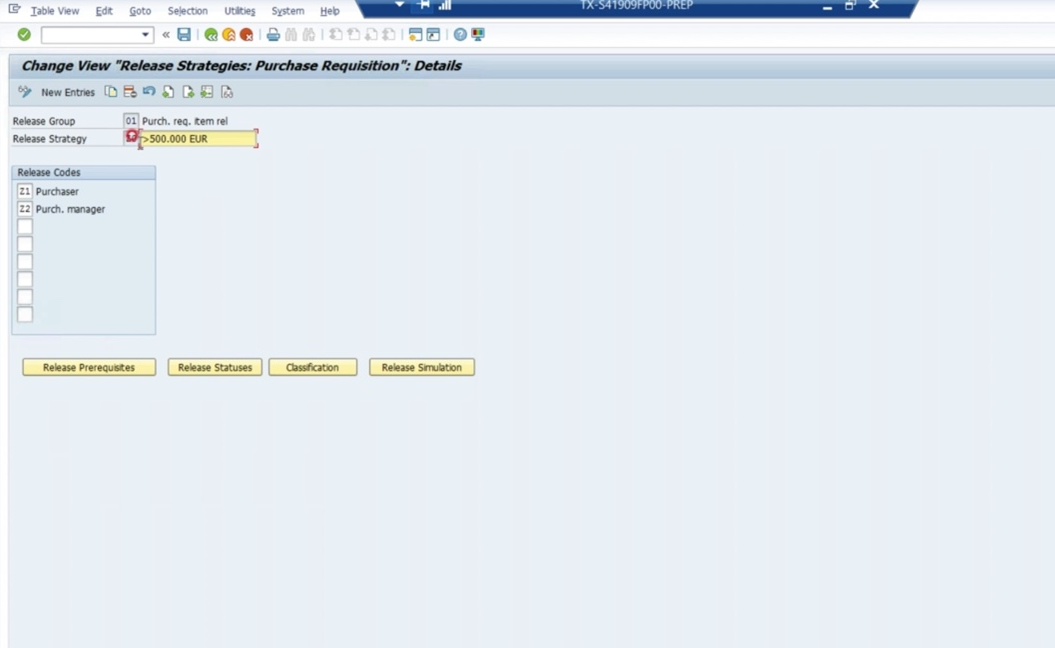The width and height of the screenshot is (1055, 648).
Task: Open the Selection menu
Action: point(188,11)
